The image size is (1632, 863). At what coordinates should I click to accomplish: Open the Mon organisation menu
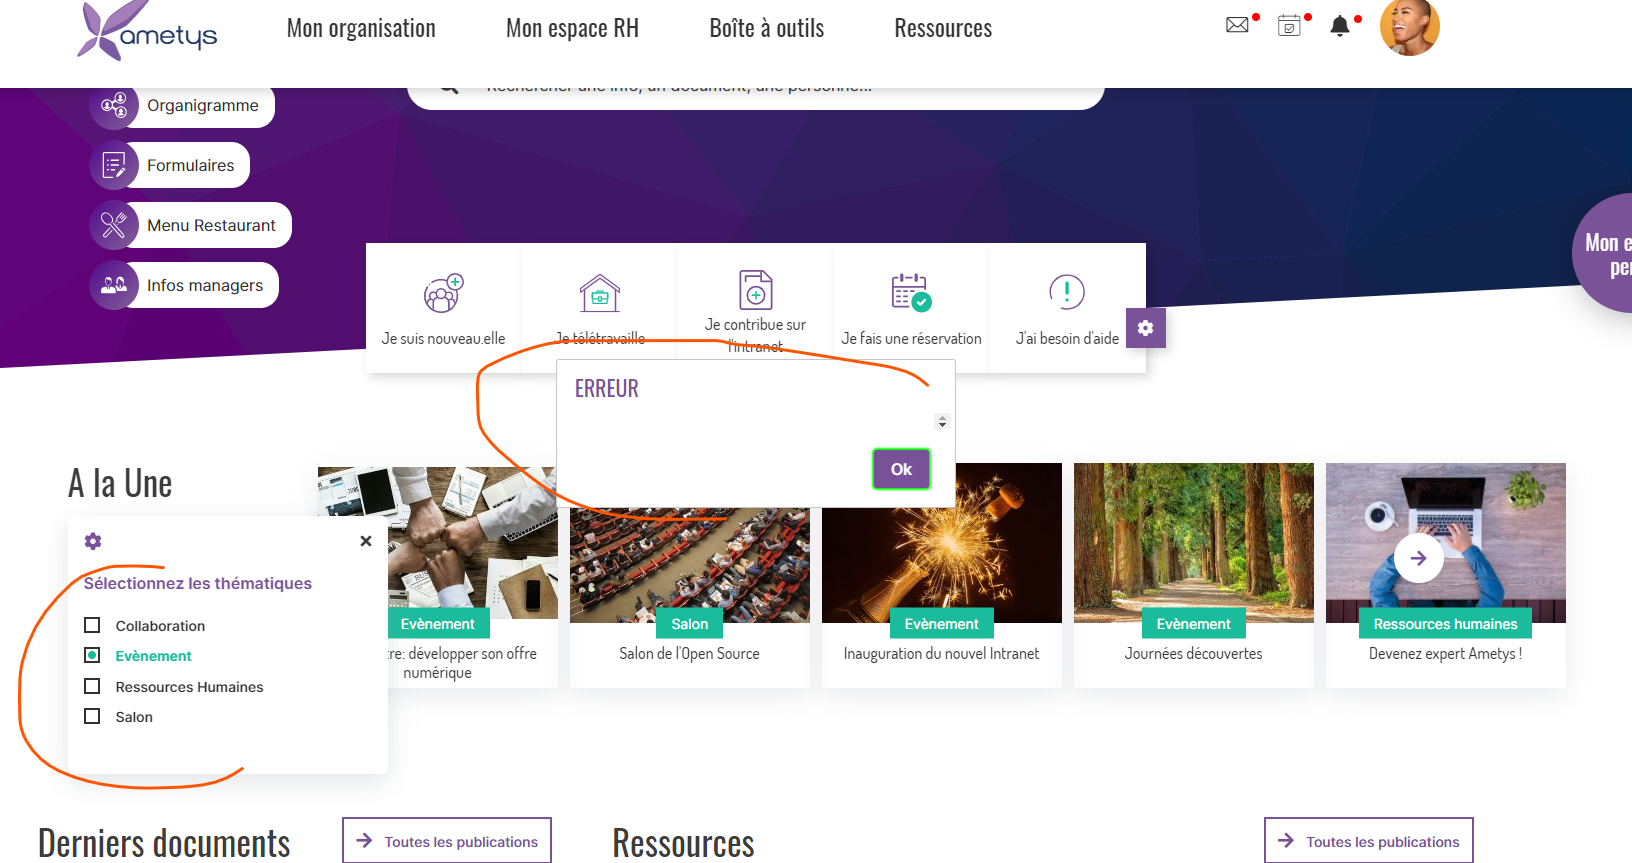[x=361, y=28]
